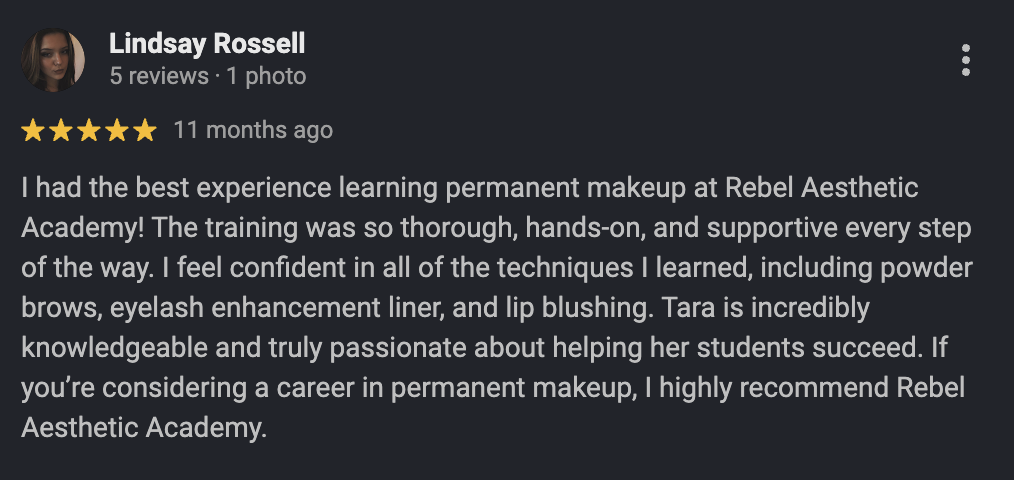Screen dimensions: 1014x480
Task: Click the first gold rating star
Action: click(33, 130)
